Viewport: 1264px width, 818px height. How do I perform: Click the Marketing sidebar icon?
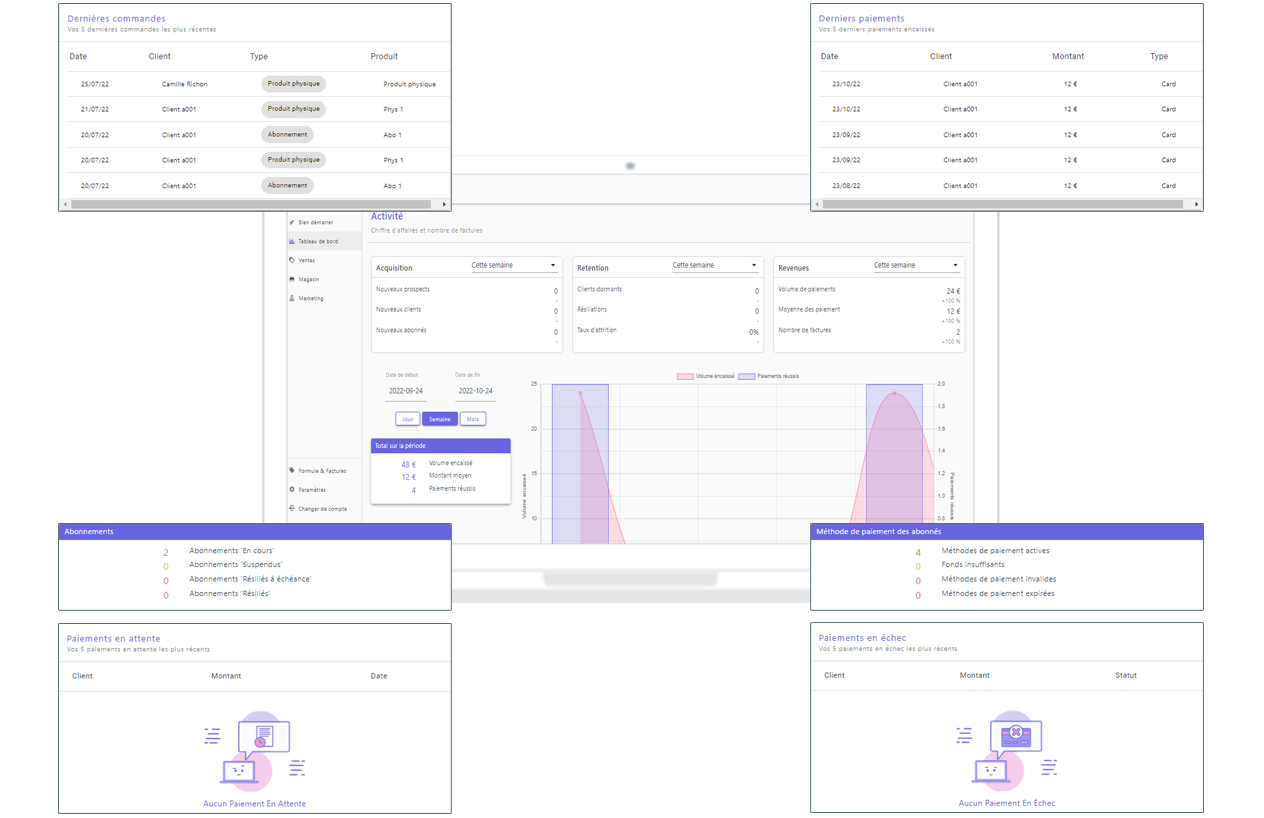[x=292, y=298]
